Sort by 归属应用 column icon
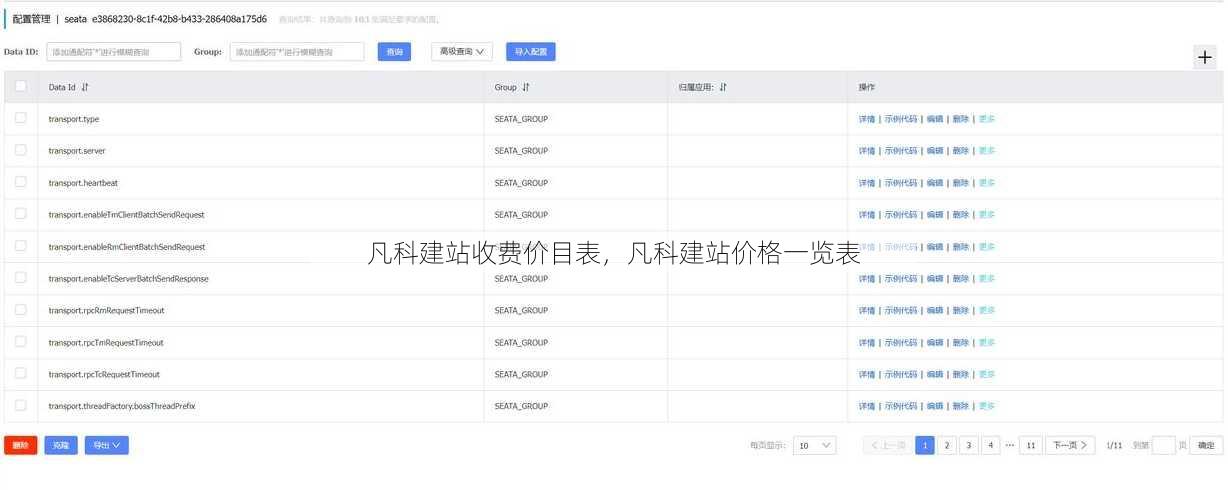The width and height of the screenshot is (1228, 490). click(x=723, y=88)
